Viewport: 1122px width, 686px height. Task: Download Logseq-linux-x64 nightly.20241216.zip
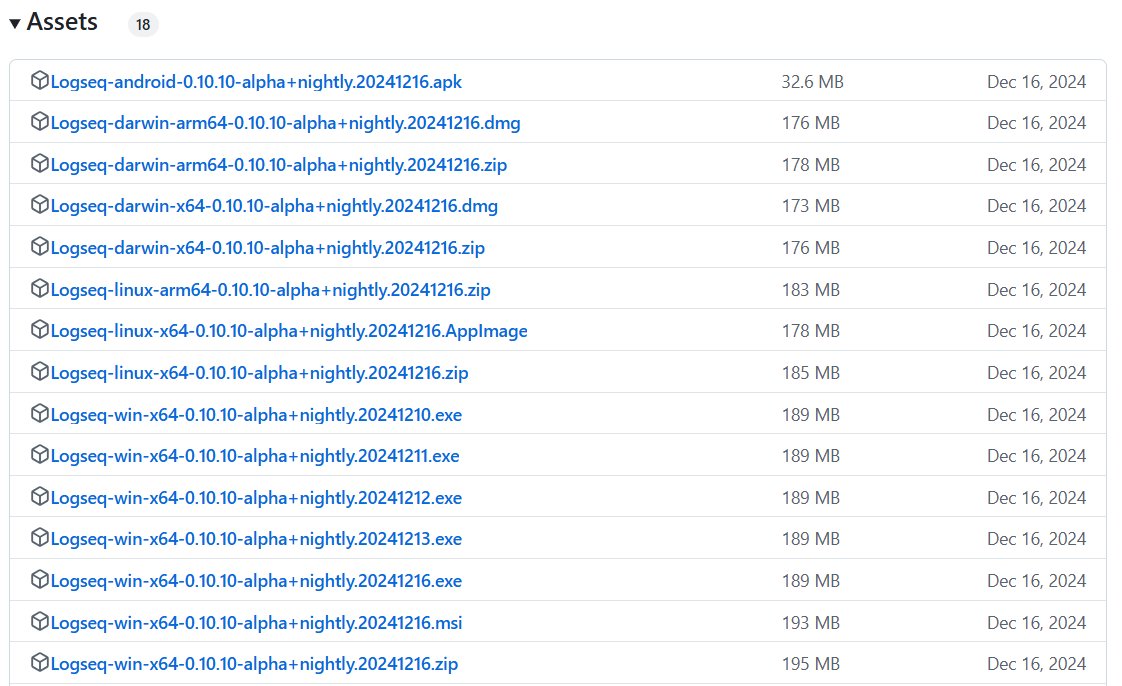(260, 373)
